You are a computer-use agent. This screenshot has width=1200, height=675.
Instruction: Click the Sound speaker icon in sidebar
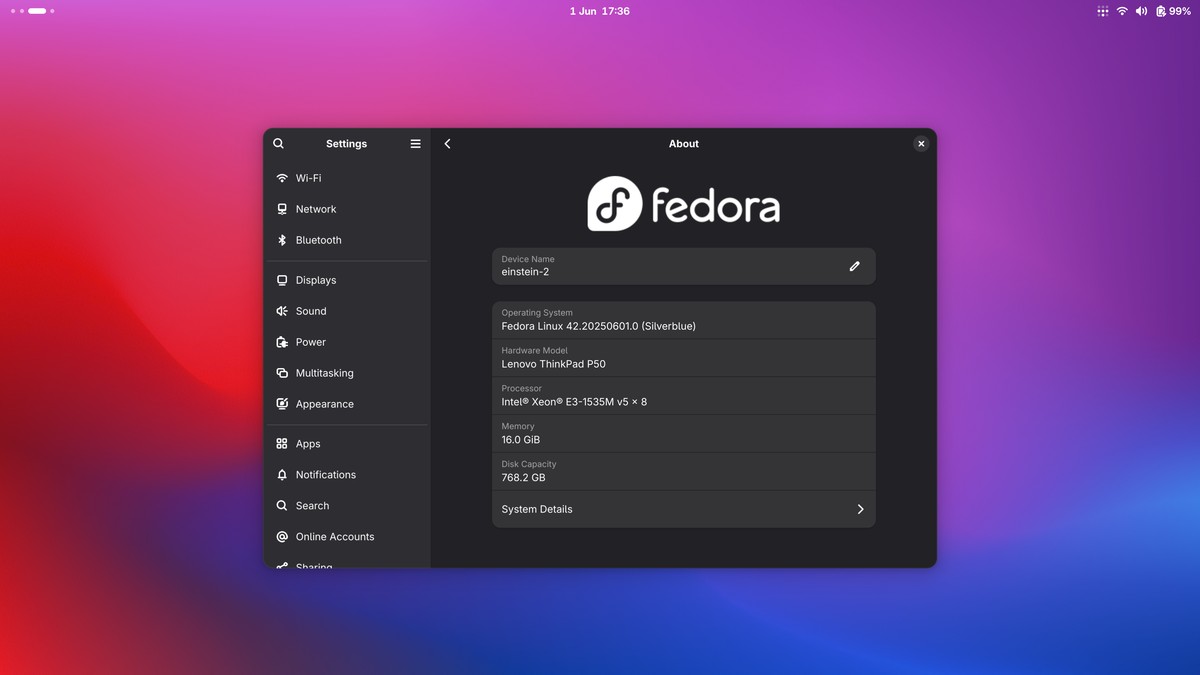tap(282, 311)
